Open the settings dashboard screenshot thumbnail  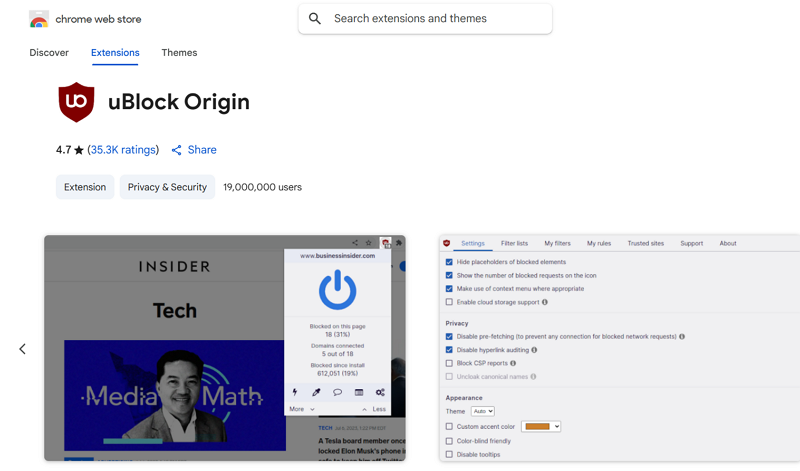(619, 348)
